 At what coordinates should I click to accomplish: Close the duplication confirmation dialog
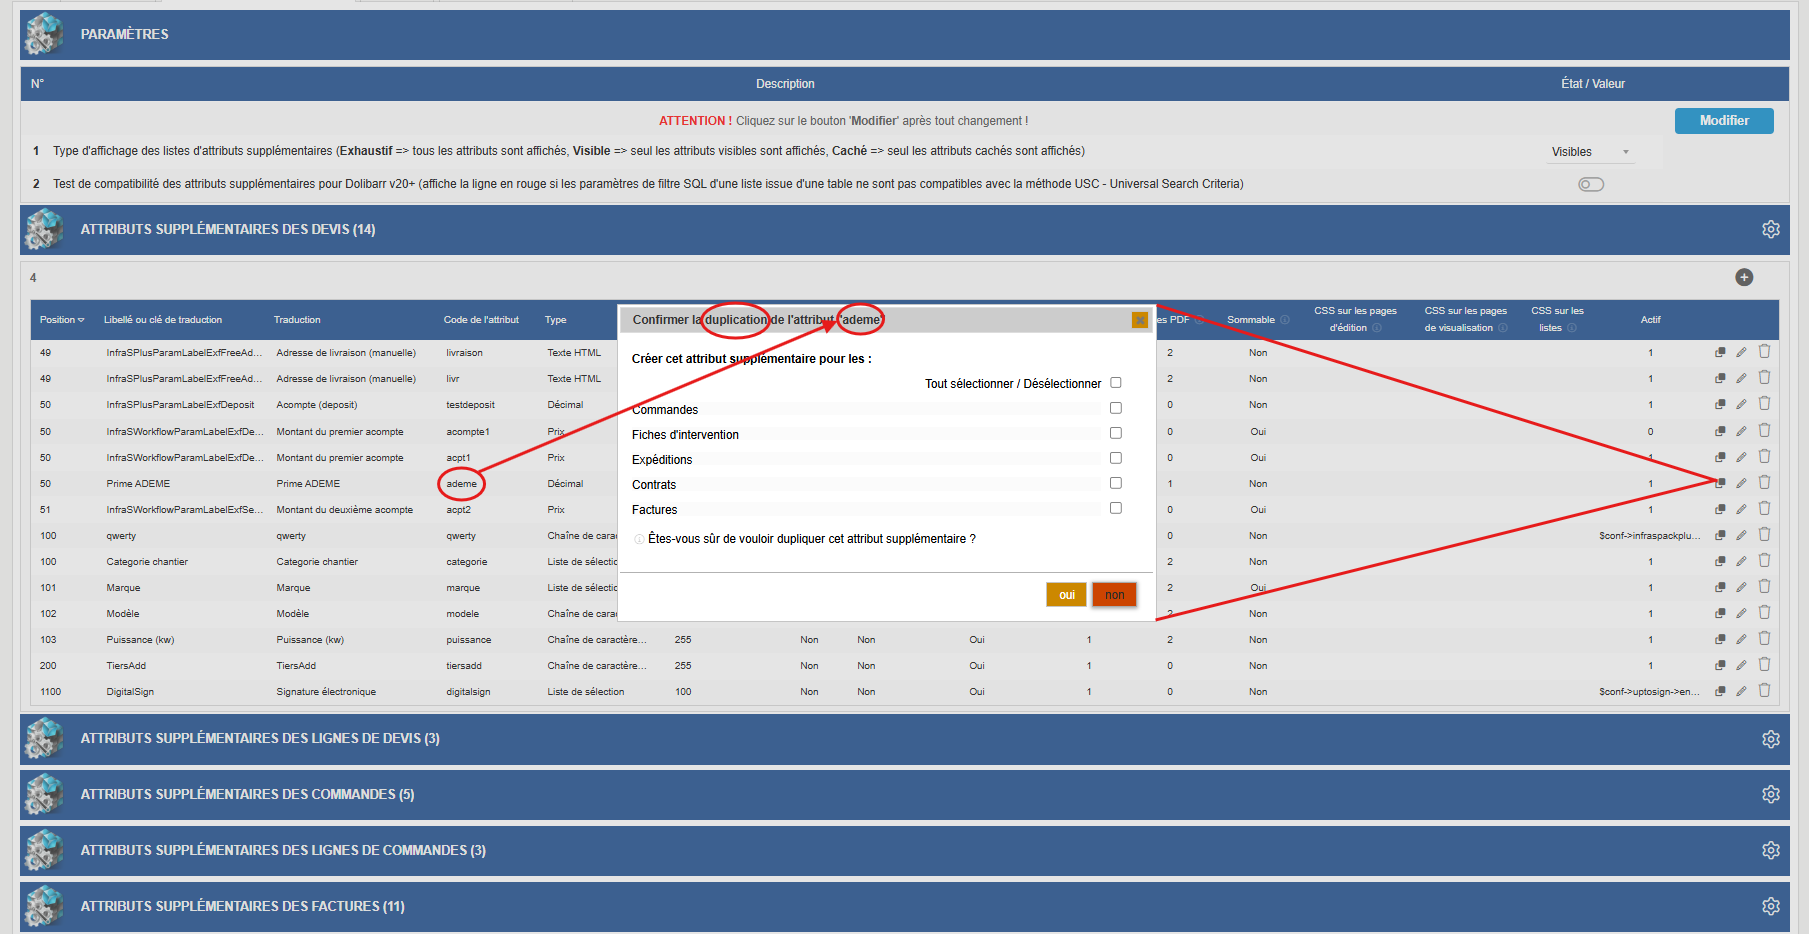click(x=1140, y=320)
